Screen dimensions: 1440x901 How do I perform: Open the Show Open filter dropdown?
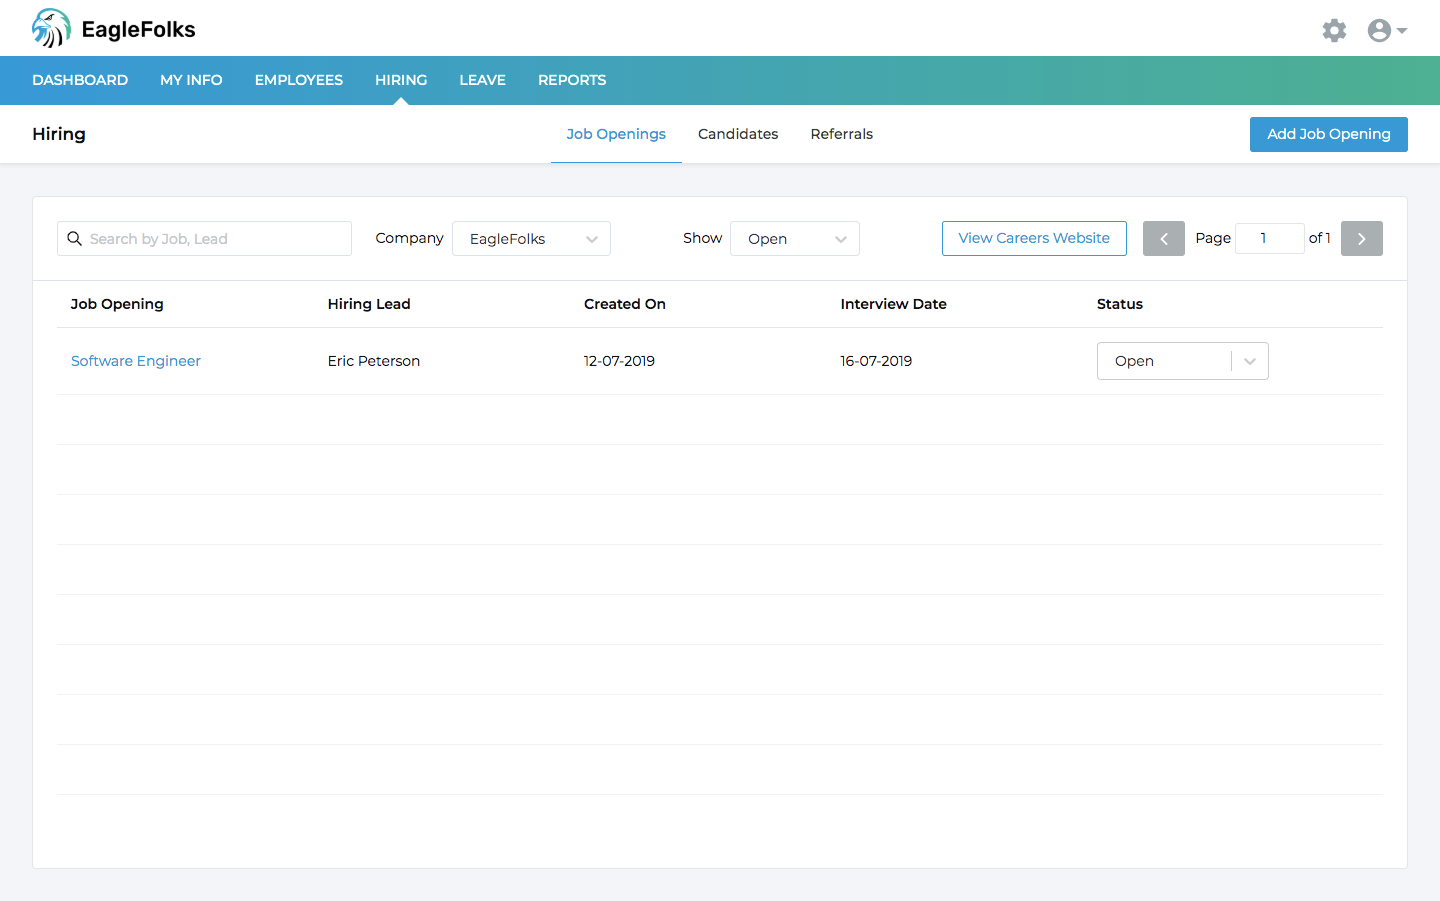click(x=795, y=238)
